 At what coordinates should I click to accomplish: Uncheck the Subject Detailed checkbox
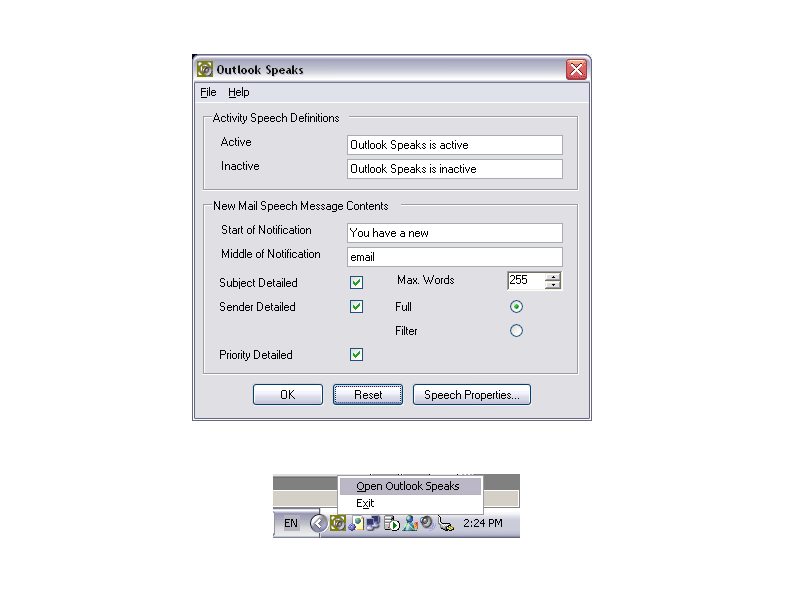[x=357, y=283]
